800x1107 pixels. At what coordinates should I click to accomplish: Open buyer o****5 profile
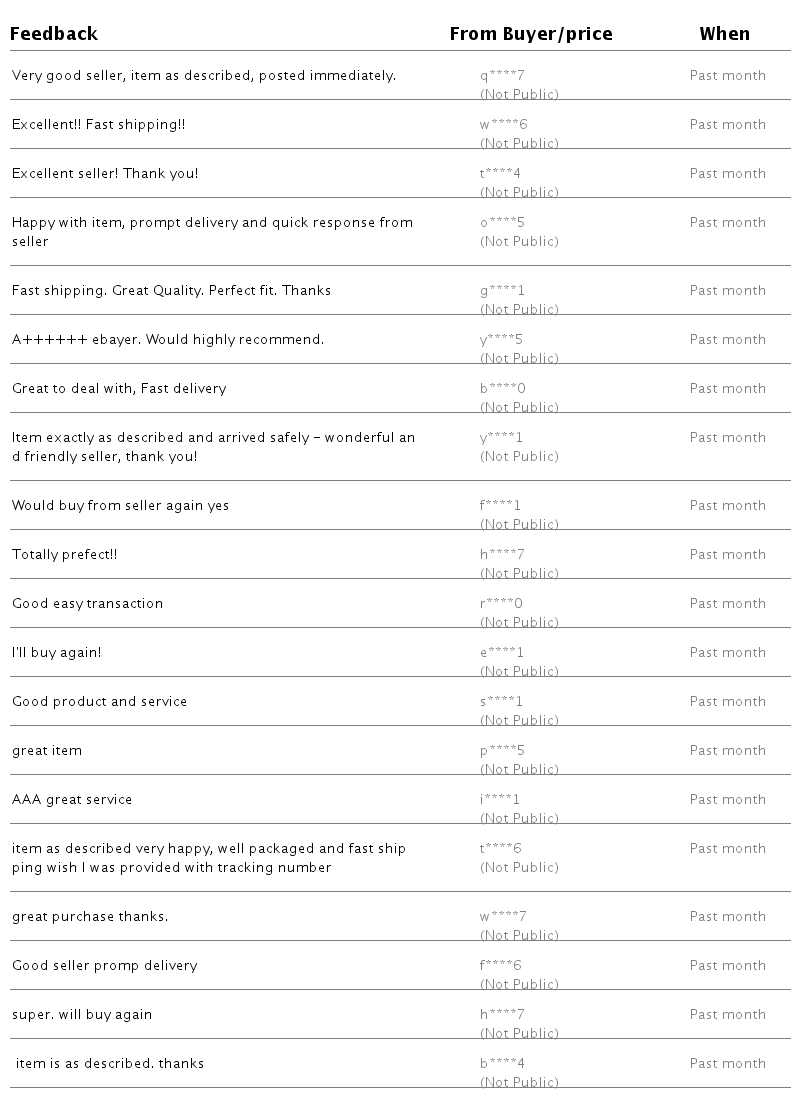[502, 222]
